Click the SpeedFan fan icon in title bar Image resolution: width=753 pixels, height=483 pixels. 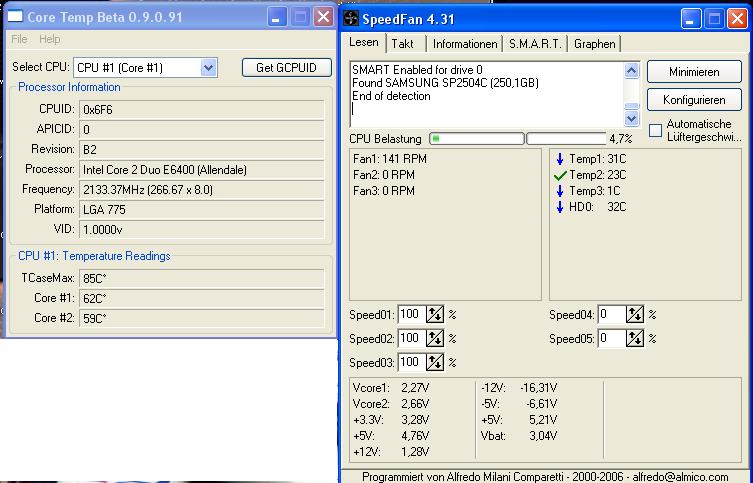(x=351, y=19)
